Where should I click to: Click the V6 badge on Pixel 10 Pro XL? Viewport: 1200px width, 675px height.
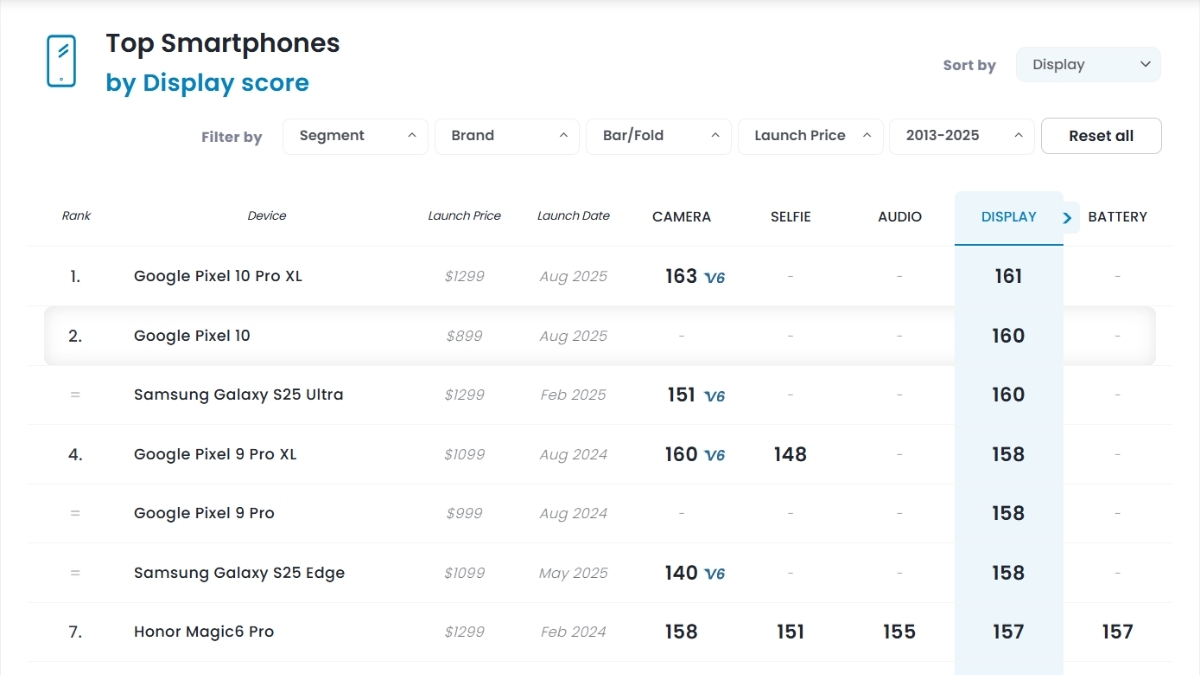(714, 278)
